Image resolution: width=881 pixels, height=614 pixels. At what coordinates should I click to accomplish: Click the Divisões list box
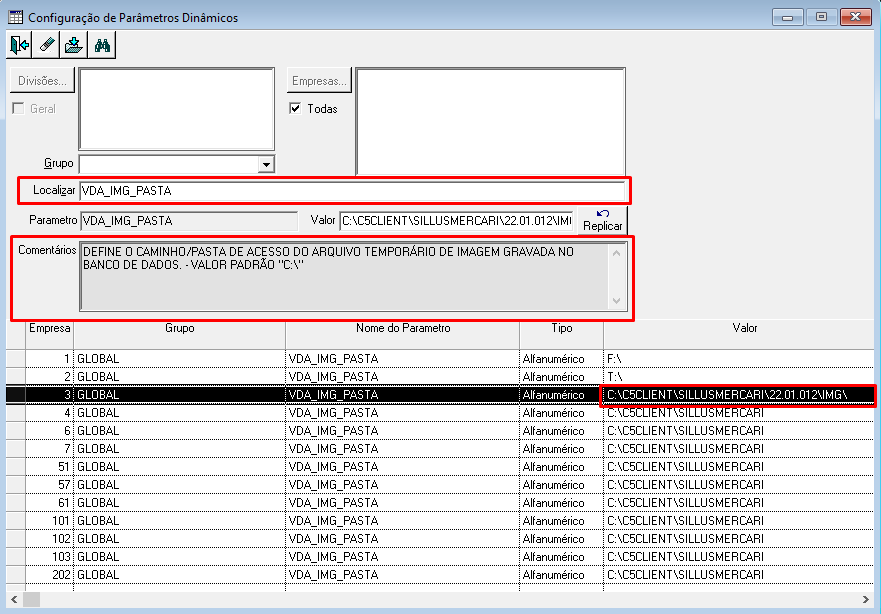pyautogui.click(x=176, y=109)
